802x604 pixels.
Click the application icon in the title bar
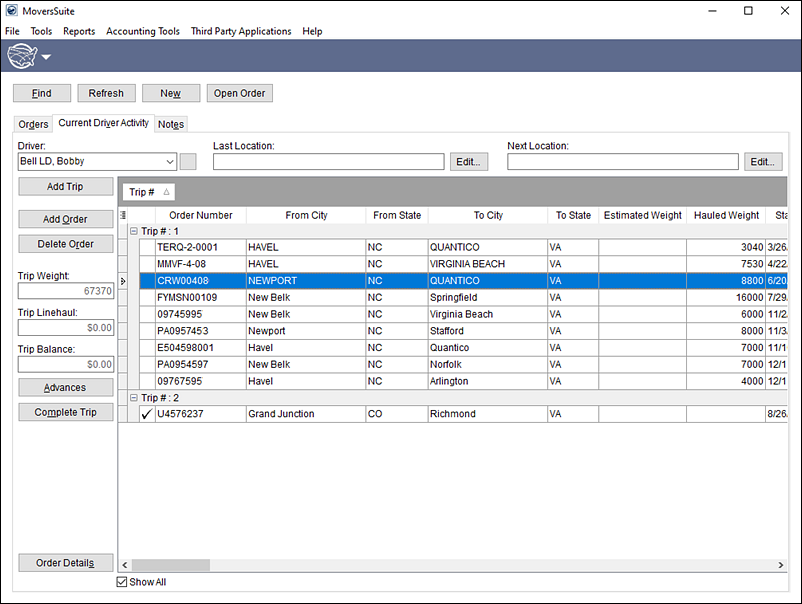10,10
